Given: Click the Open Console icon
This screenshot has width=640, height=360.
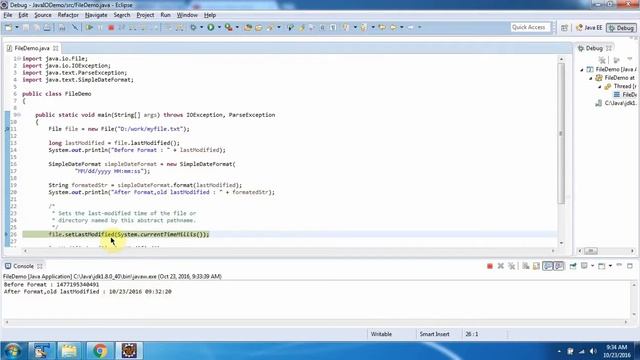Looking at the screenshot, I should click(x=602, y=266).
